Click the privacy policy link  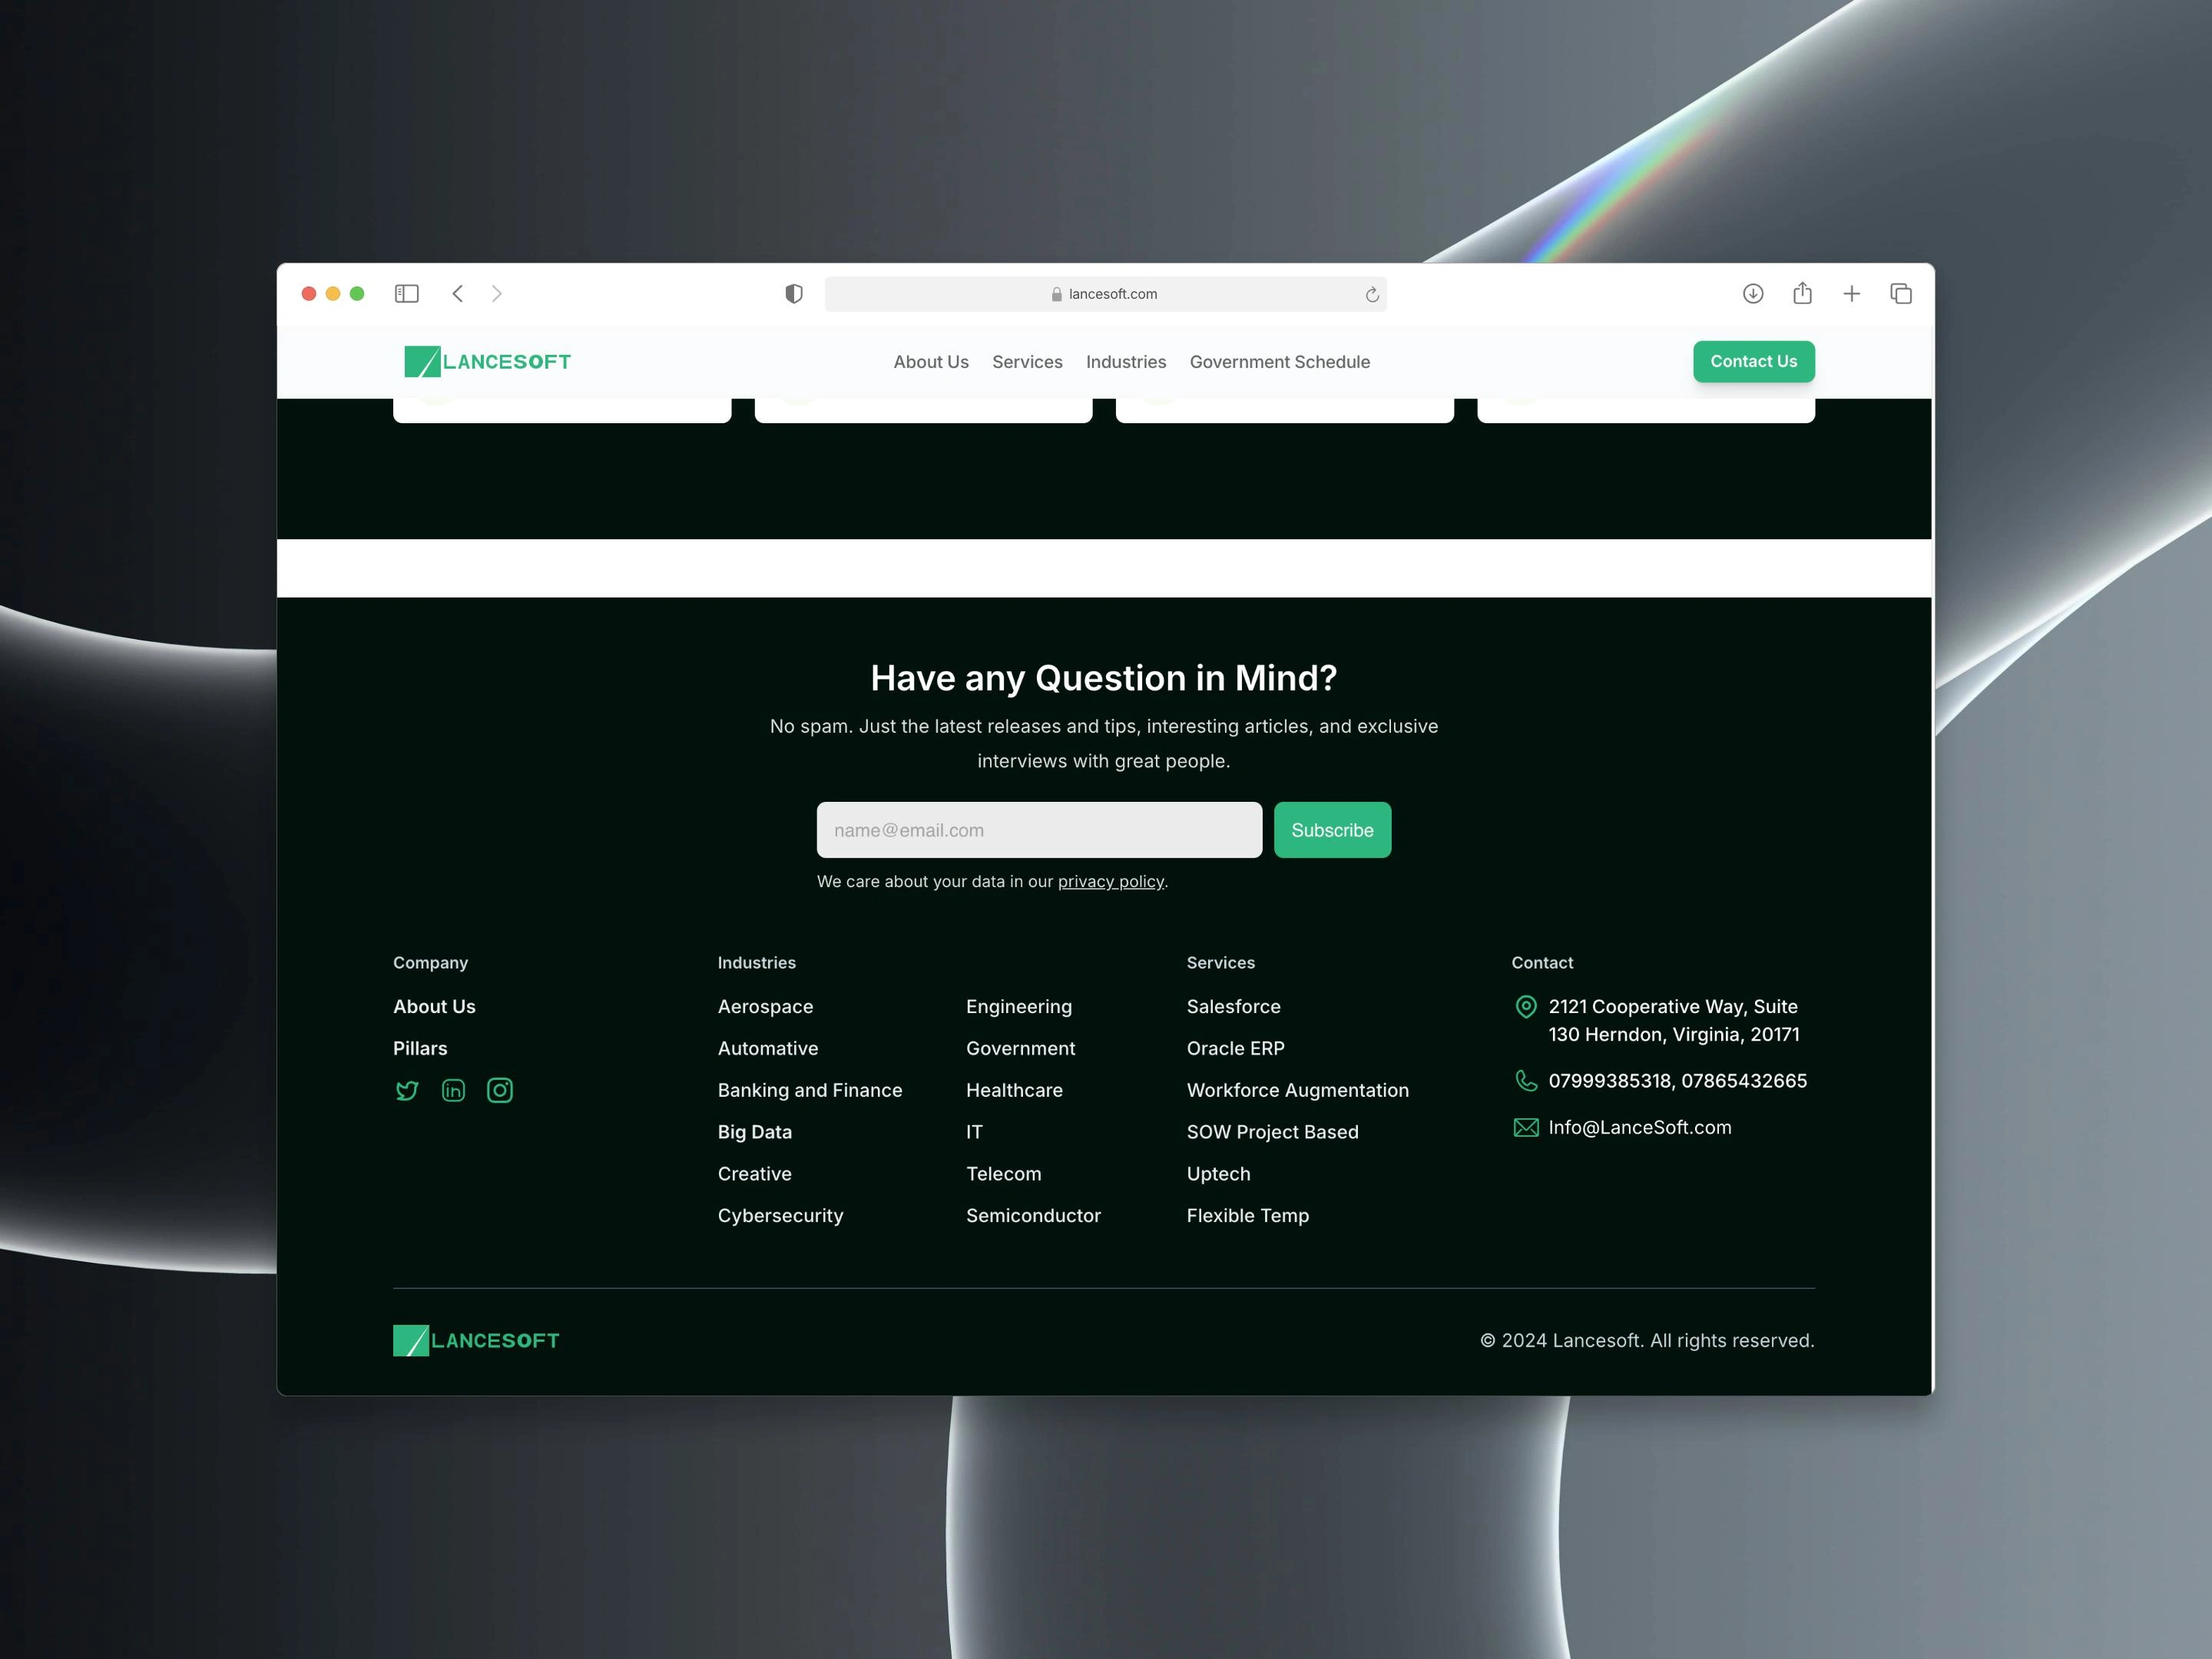pyautogui.click(x=1110, y=880)
